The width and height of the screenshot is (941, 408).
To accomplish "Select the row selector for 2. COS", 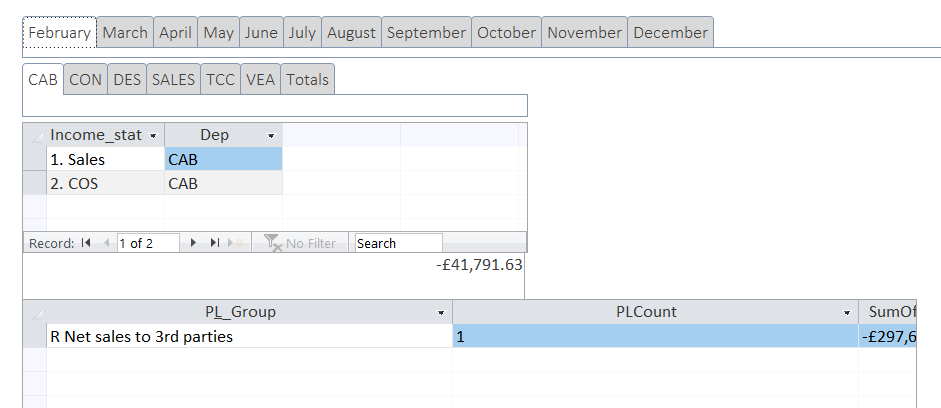I will 34,184.
